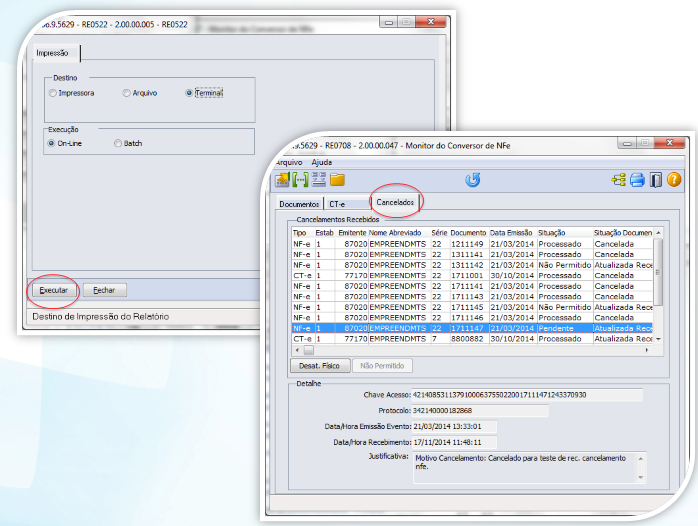Open the Ajuda menu
Viewport: 698px width, 526px height.
click(x=322, y=162)
